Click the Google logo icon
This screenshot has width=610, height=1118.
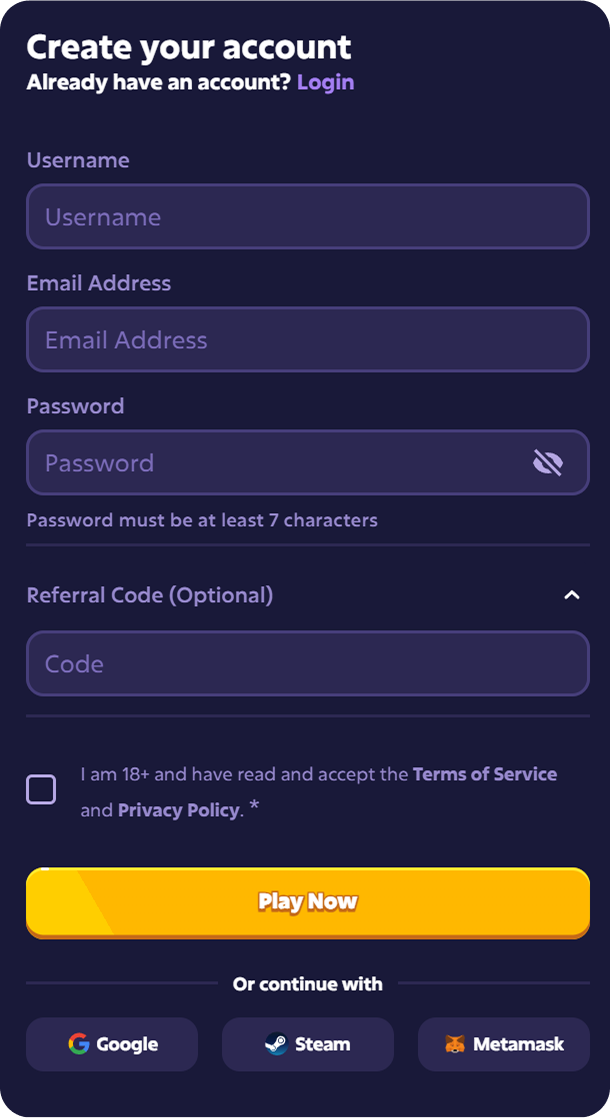click(78, 1044)
